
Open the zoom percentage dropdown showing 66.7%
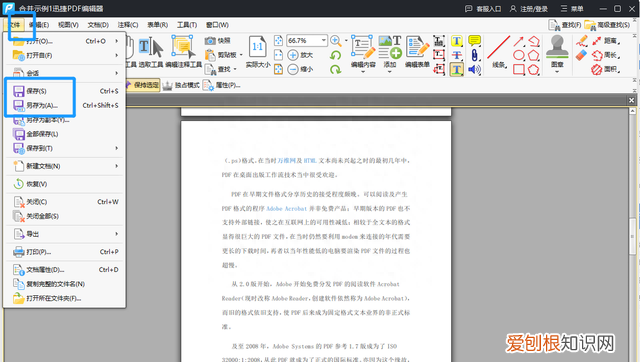tap(323, 40)
